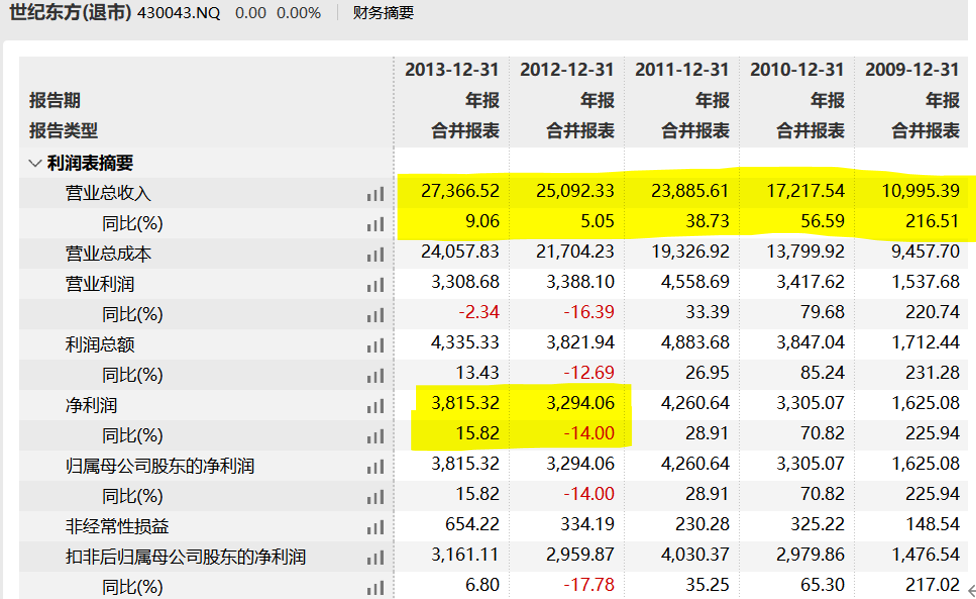Select the 2009-12-31 column header
The width and height of the screenshot is (976, 599).
point(912,69)
